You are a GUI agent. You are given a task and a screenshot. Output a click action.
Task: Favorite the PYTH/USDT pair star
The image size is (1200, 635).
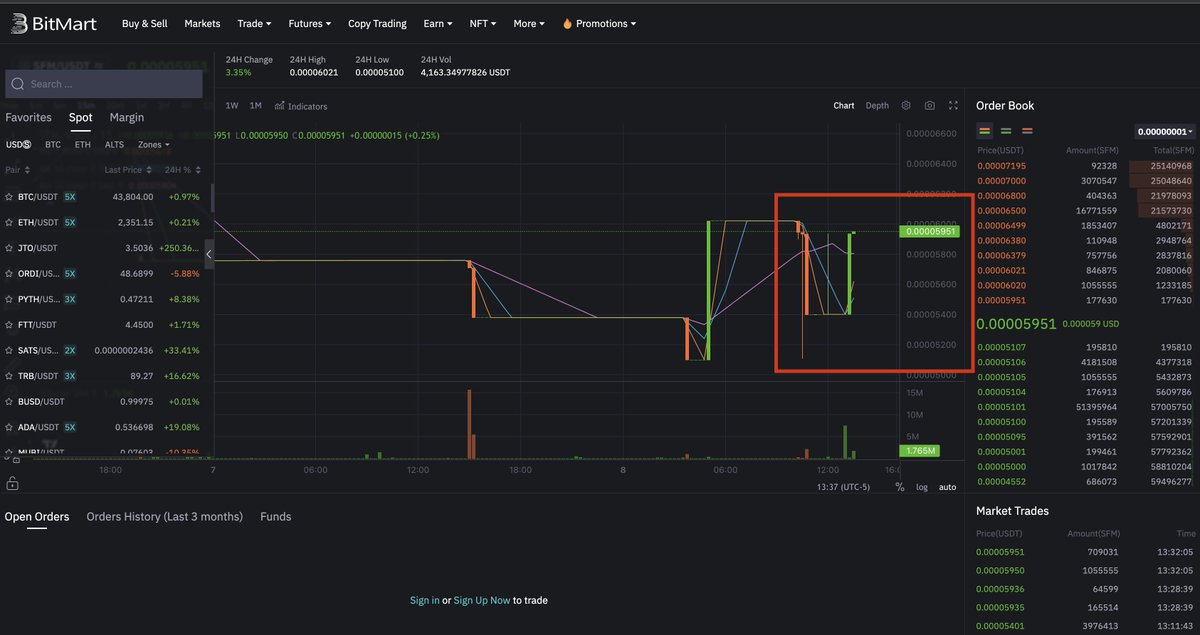click(9, 299)
